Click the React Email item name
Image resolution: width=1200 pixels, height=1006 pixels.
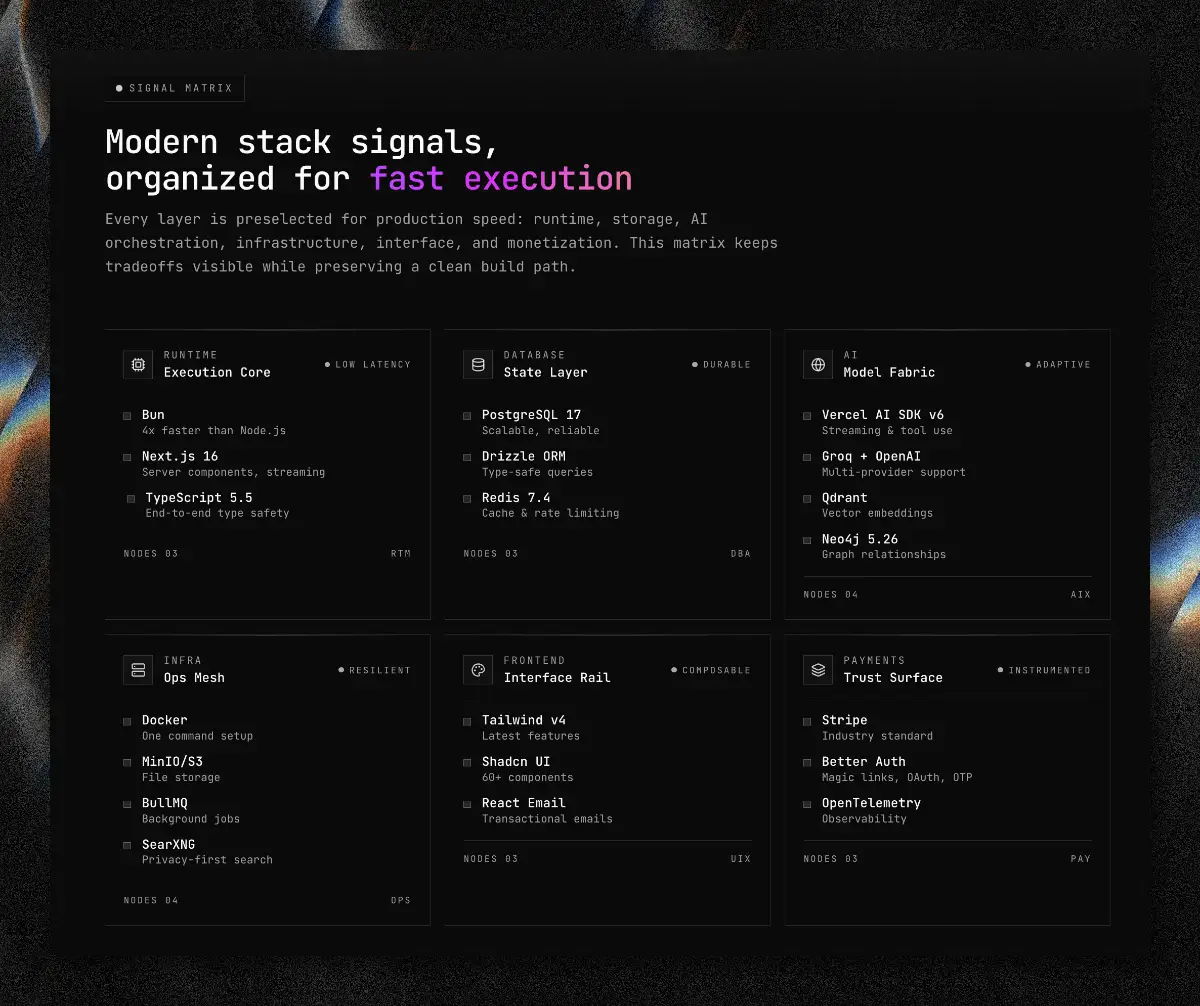(x=524, y=803)
